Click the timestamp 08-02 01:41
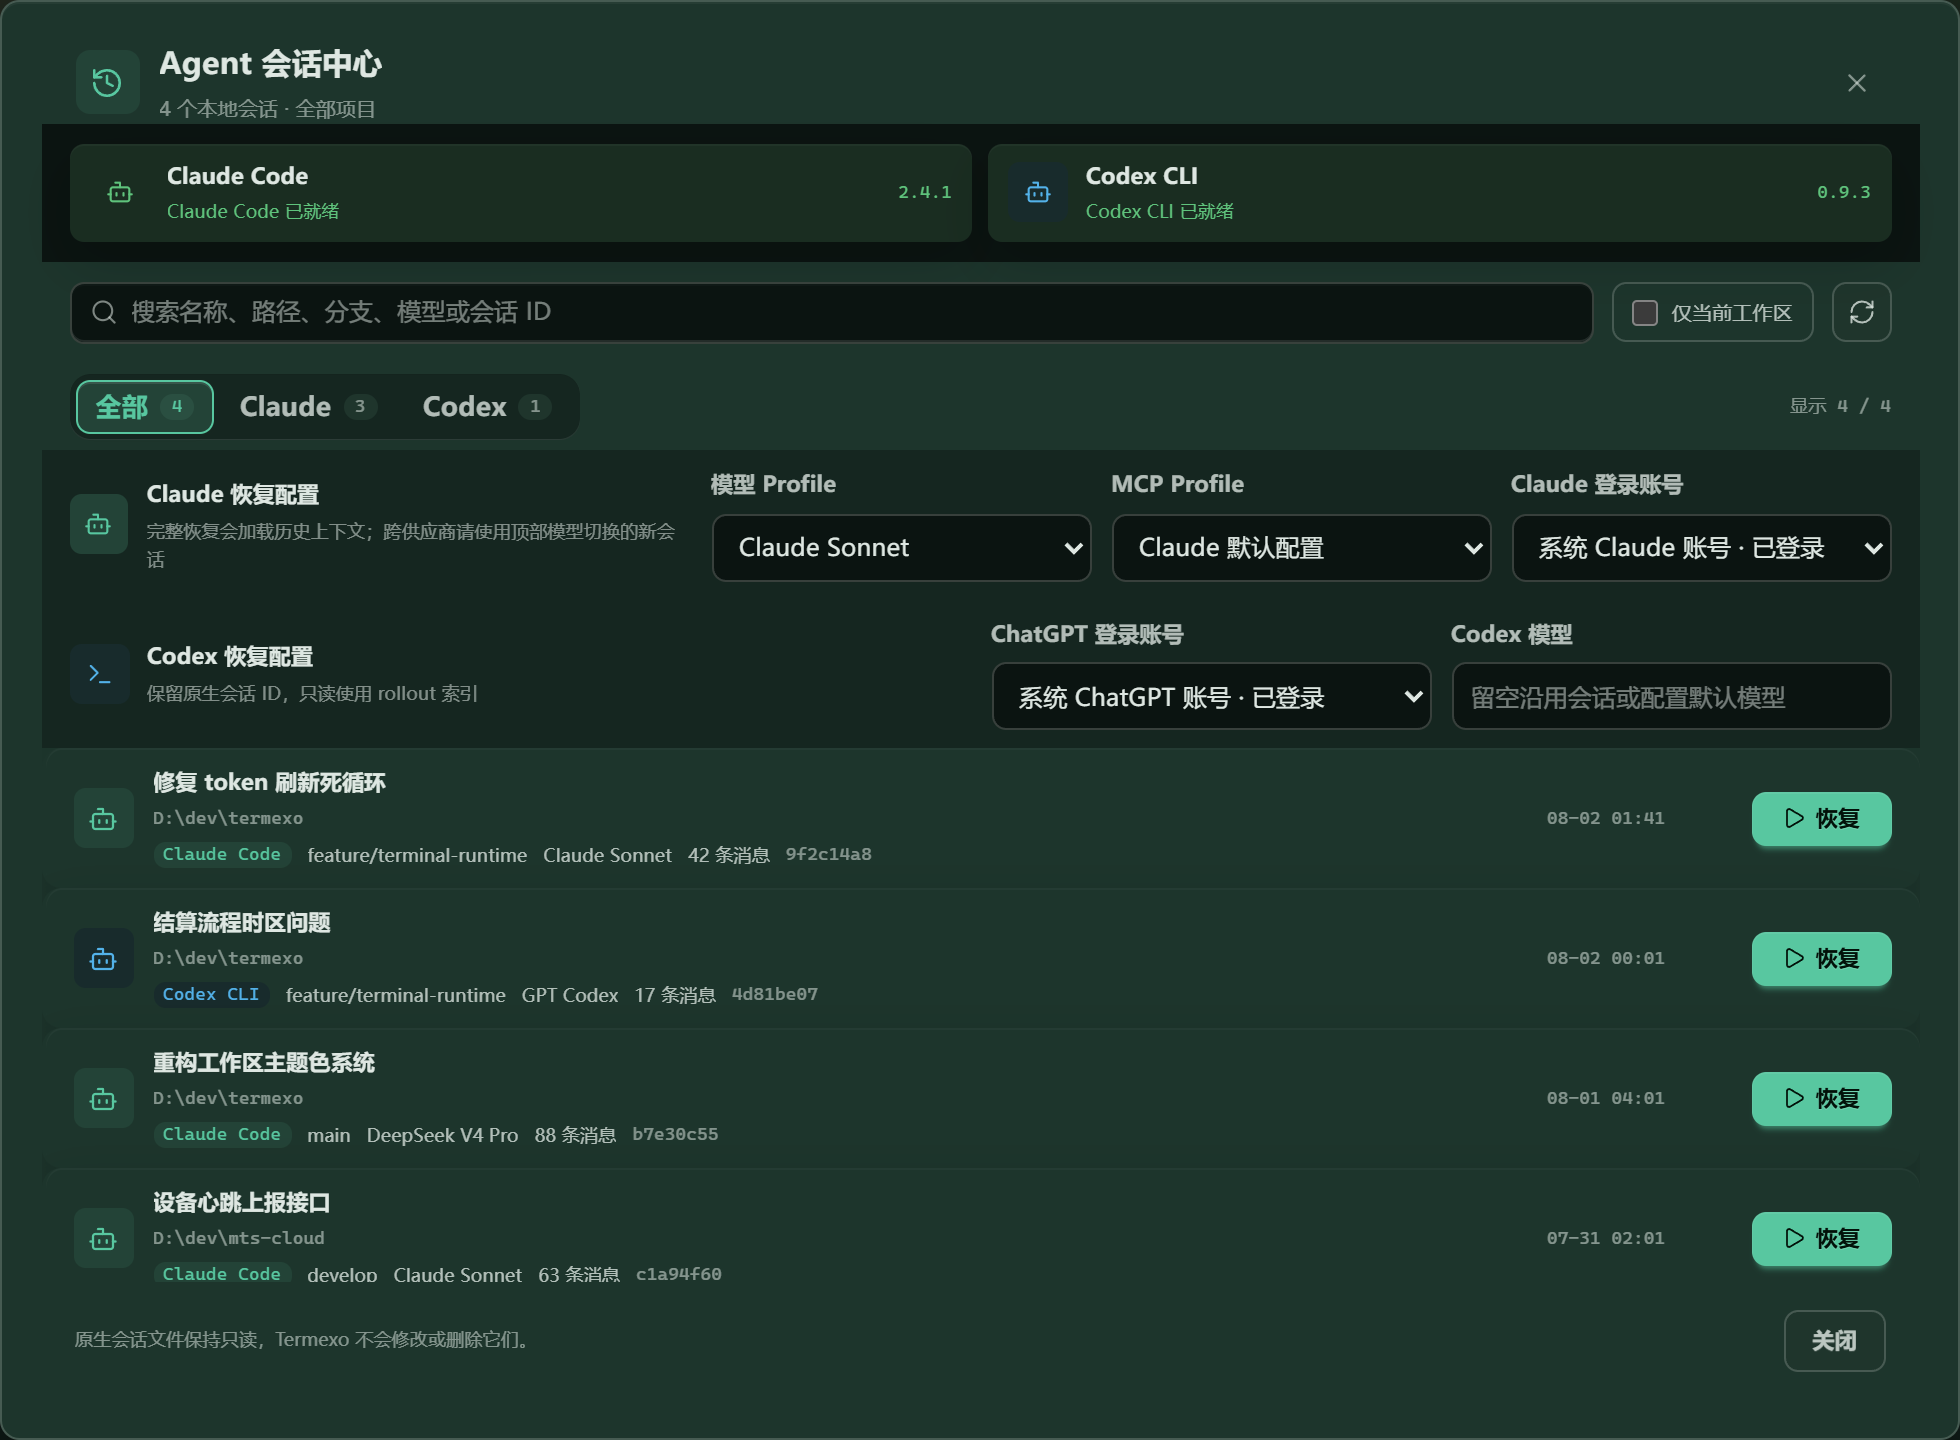Screen dimensions: 1960x1440 coord(1606,818)
